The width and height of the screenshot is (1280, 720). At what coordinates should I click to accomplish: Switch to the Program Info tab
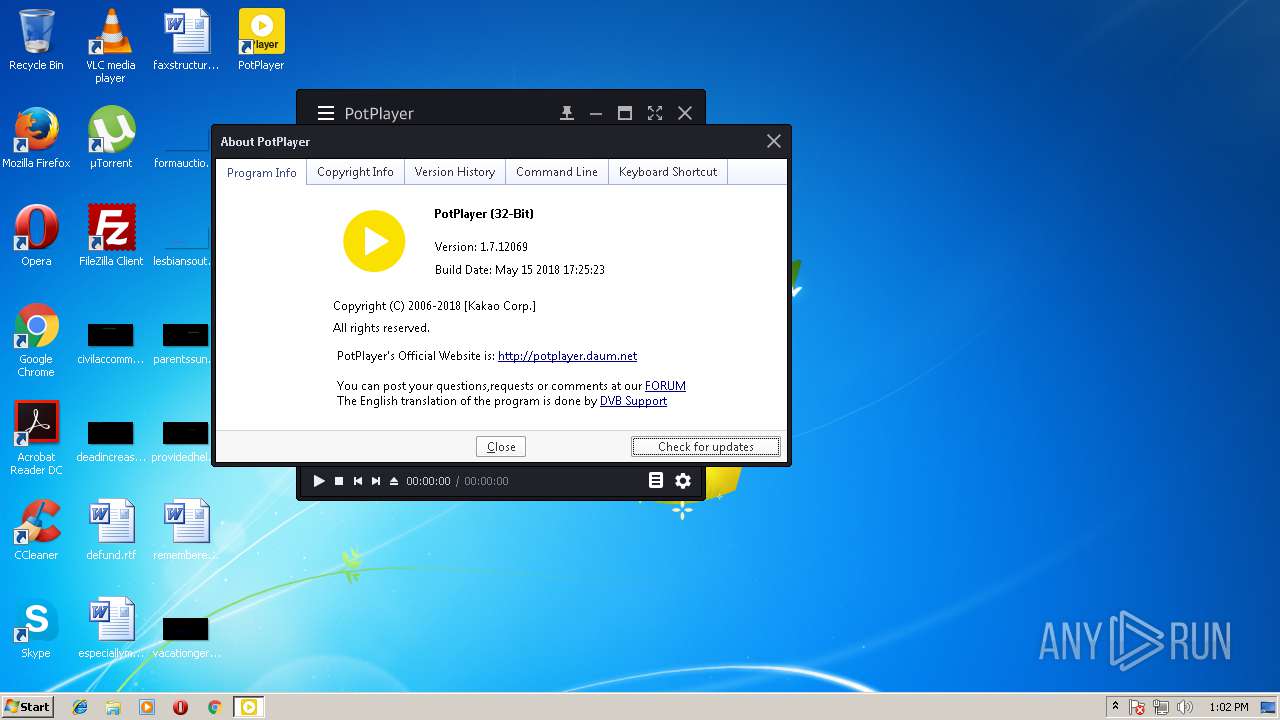(x=262, y=172)
